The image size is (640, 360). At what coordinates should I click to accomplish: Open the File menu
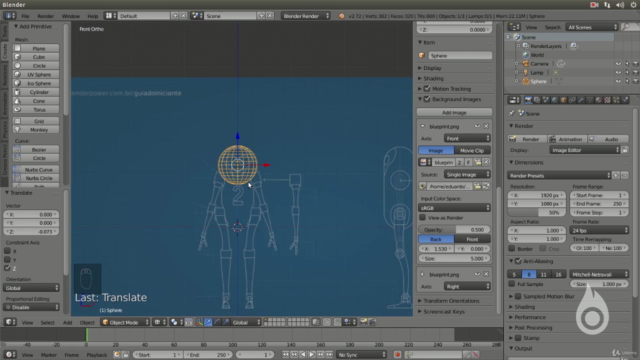coord(25,16)
